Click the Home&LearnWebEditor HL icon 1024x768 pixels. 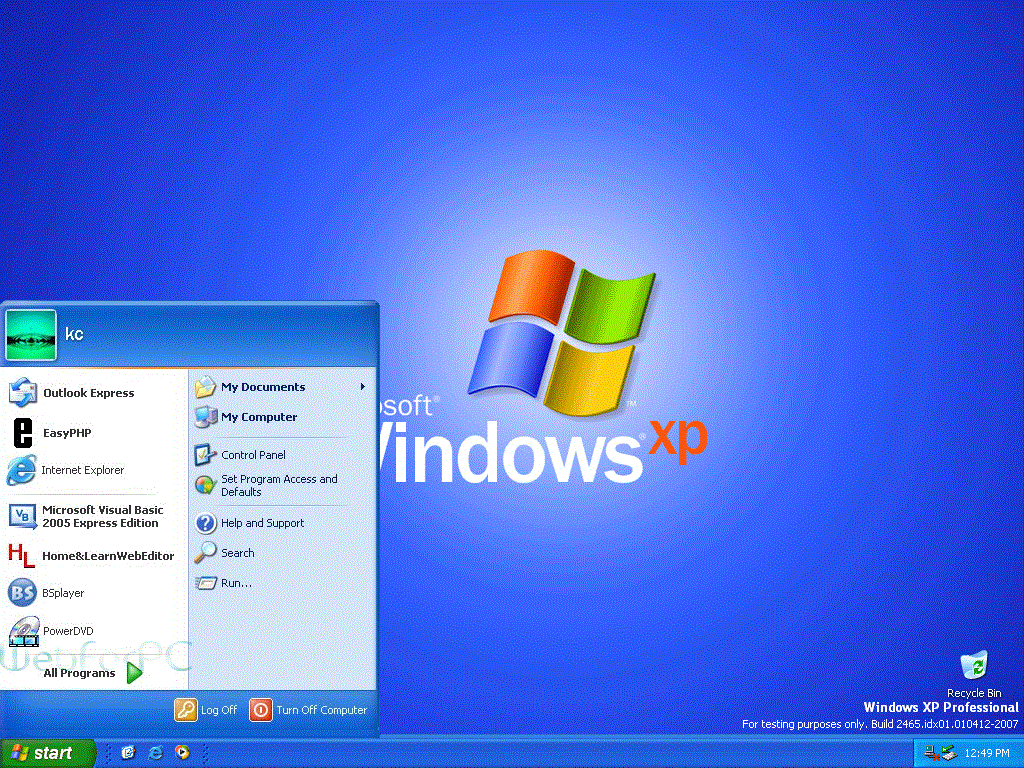22,555
